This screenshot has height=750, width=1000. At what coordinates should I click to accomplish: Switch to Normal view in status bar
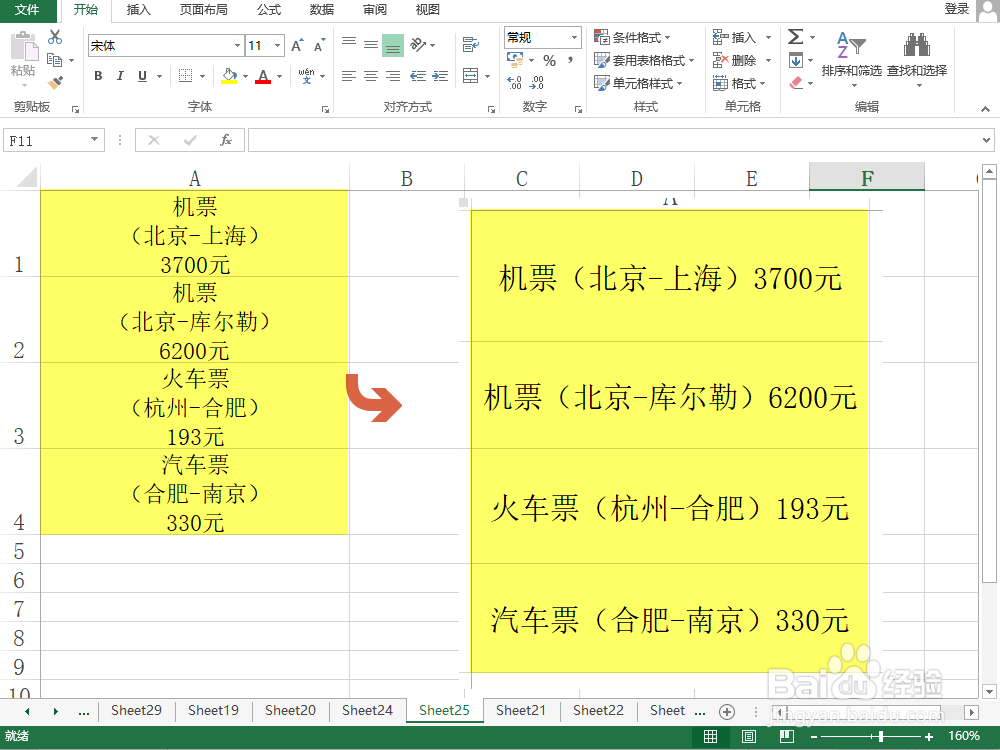710,737
